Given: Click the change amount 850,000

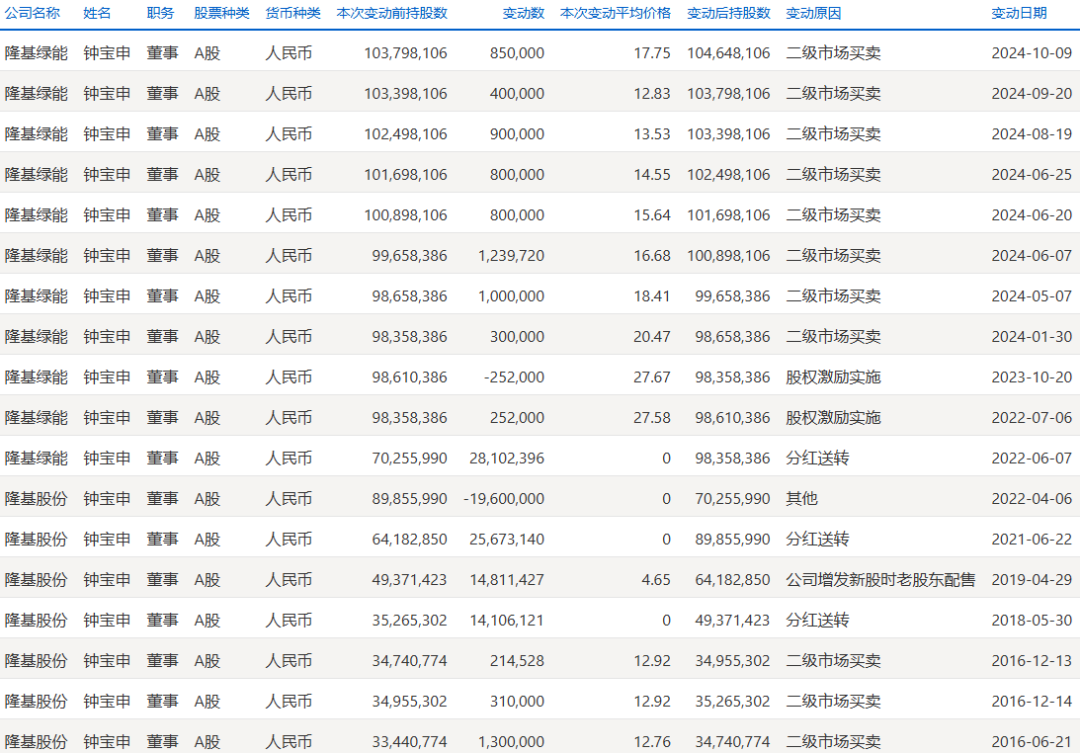Looking at the screenshot, I should pyautogui.click(x=517, y=53).
